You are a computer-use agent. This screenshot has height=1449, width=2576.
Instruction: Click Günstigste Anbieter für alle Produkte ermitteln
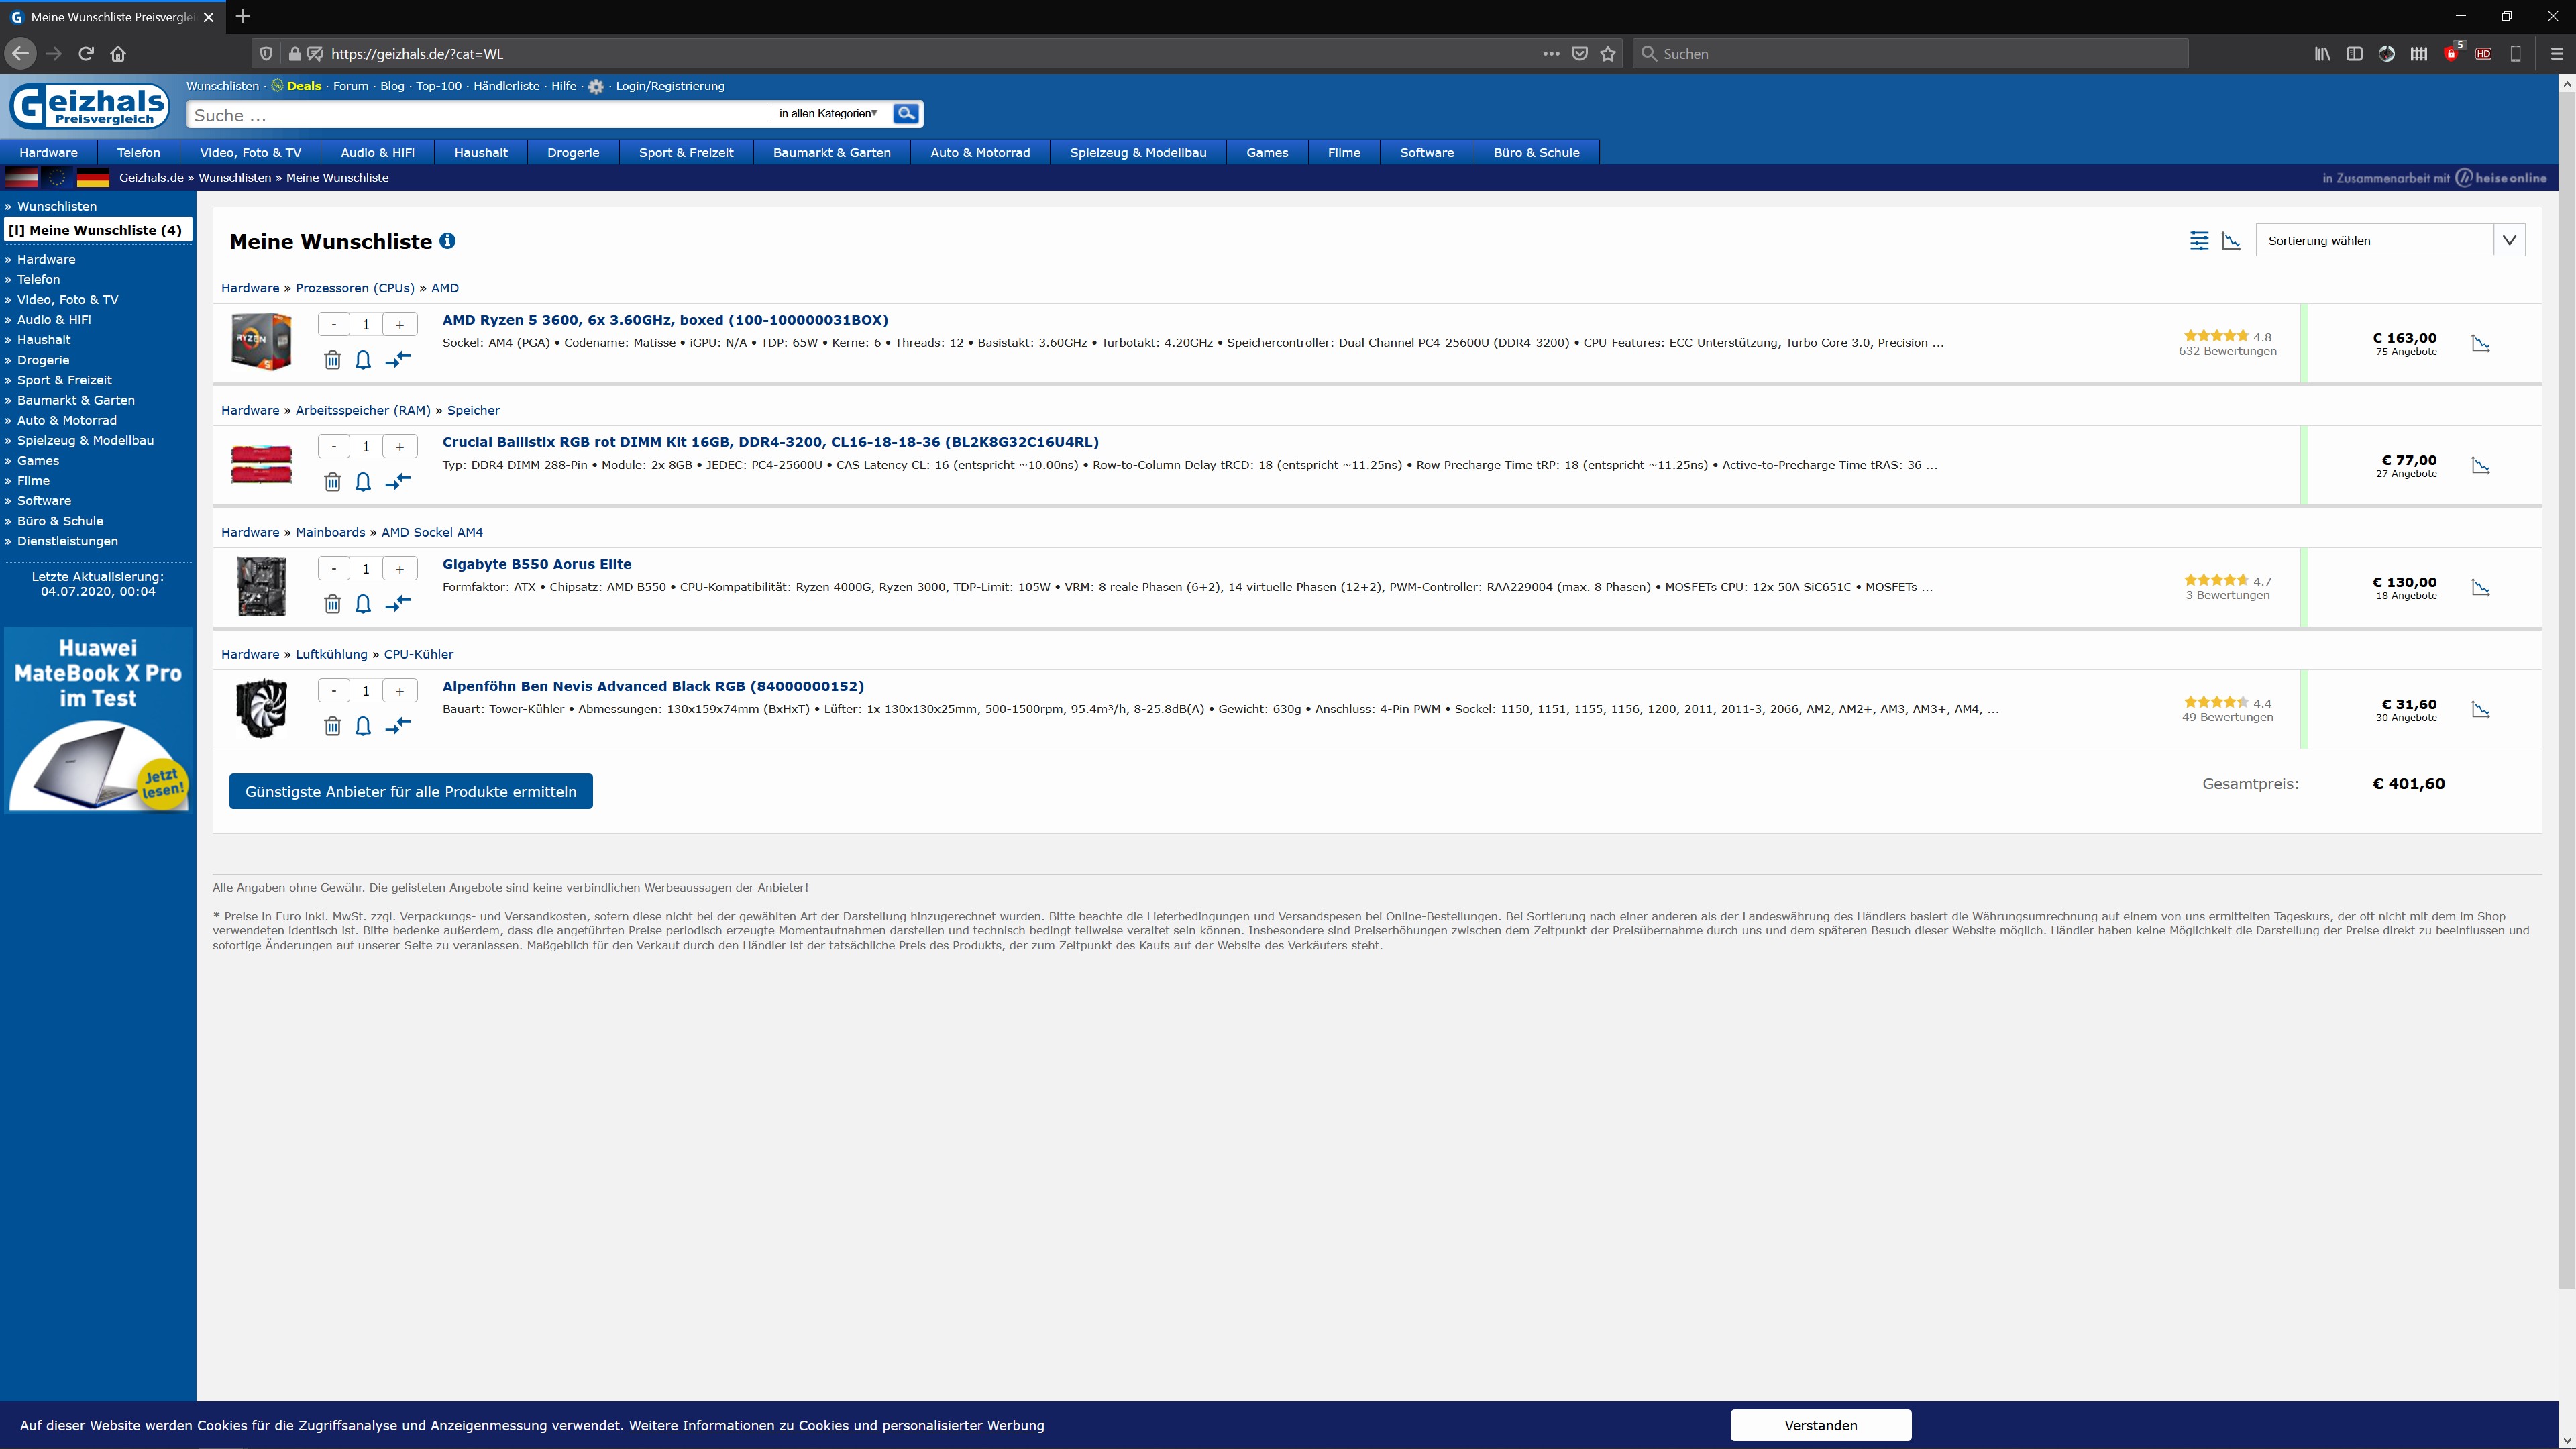click(x=410, y=791)
